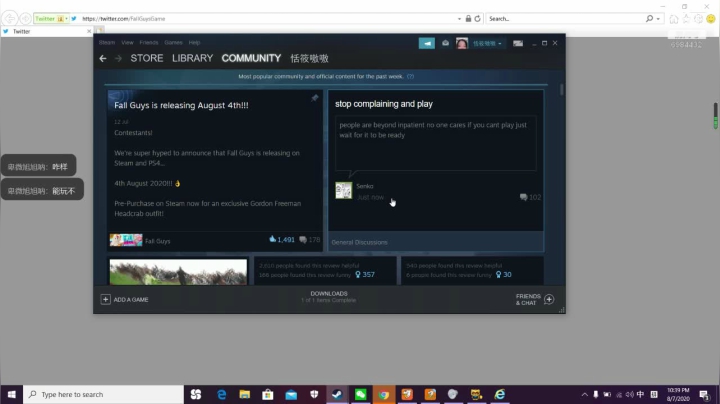Click Windows 'Type here to search' box

[x=104, y=394]
